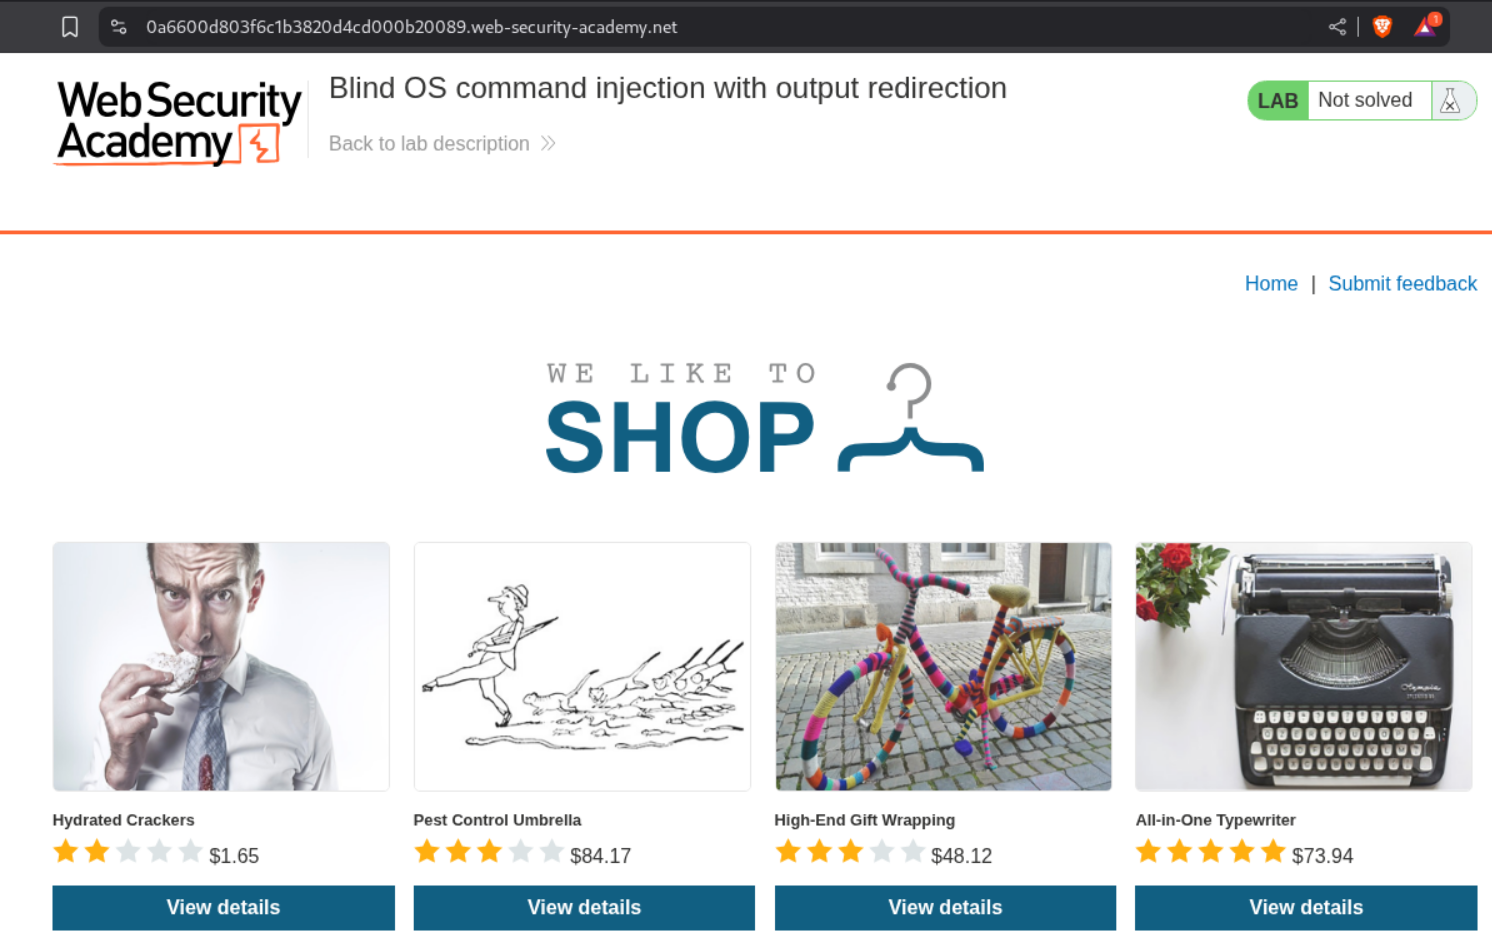
Task: Click the address bar URL field
Action: tap(411, 27)
